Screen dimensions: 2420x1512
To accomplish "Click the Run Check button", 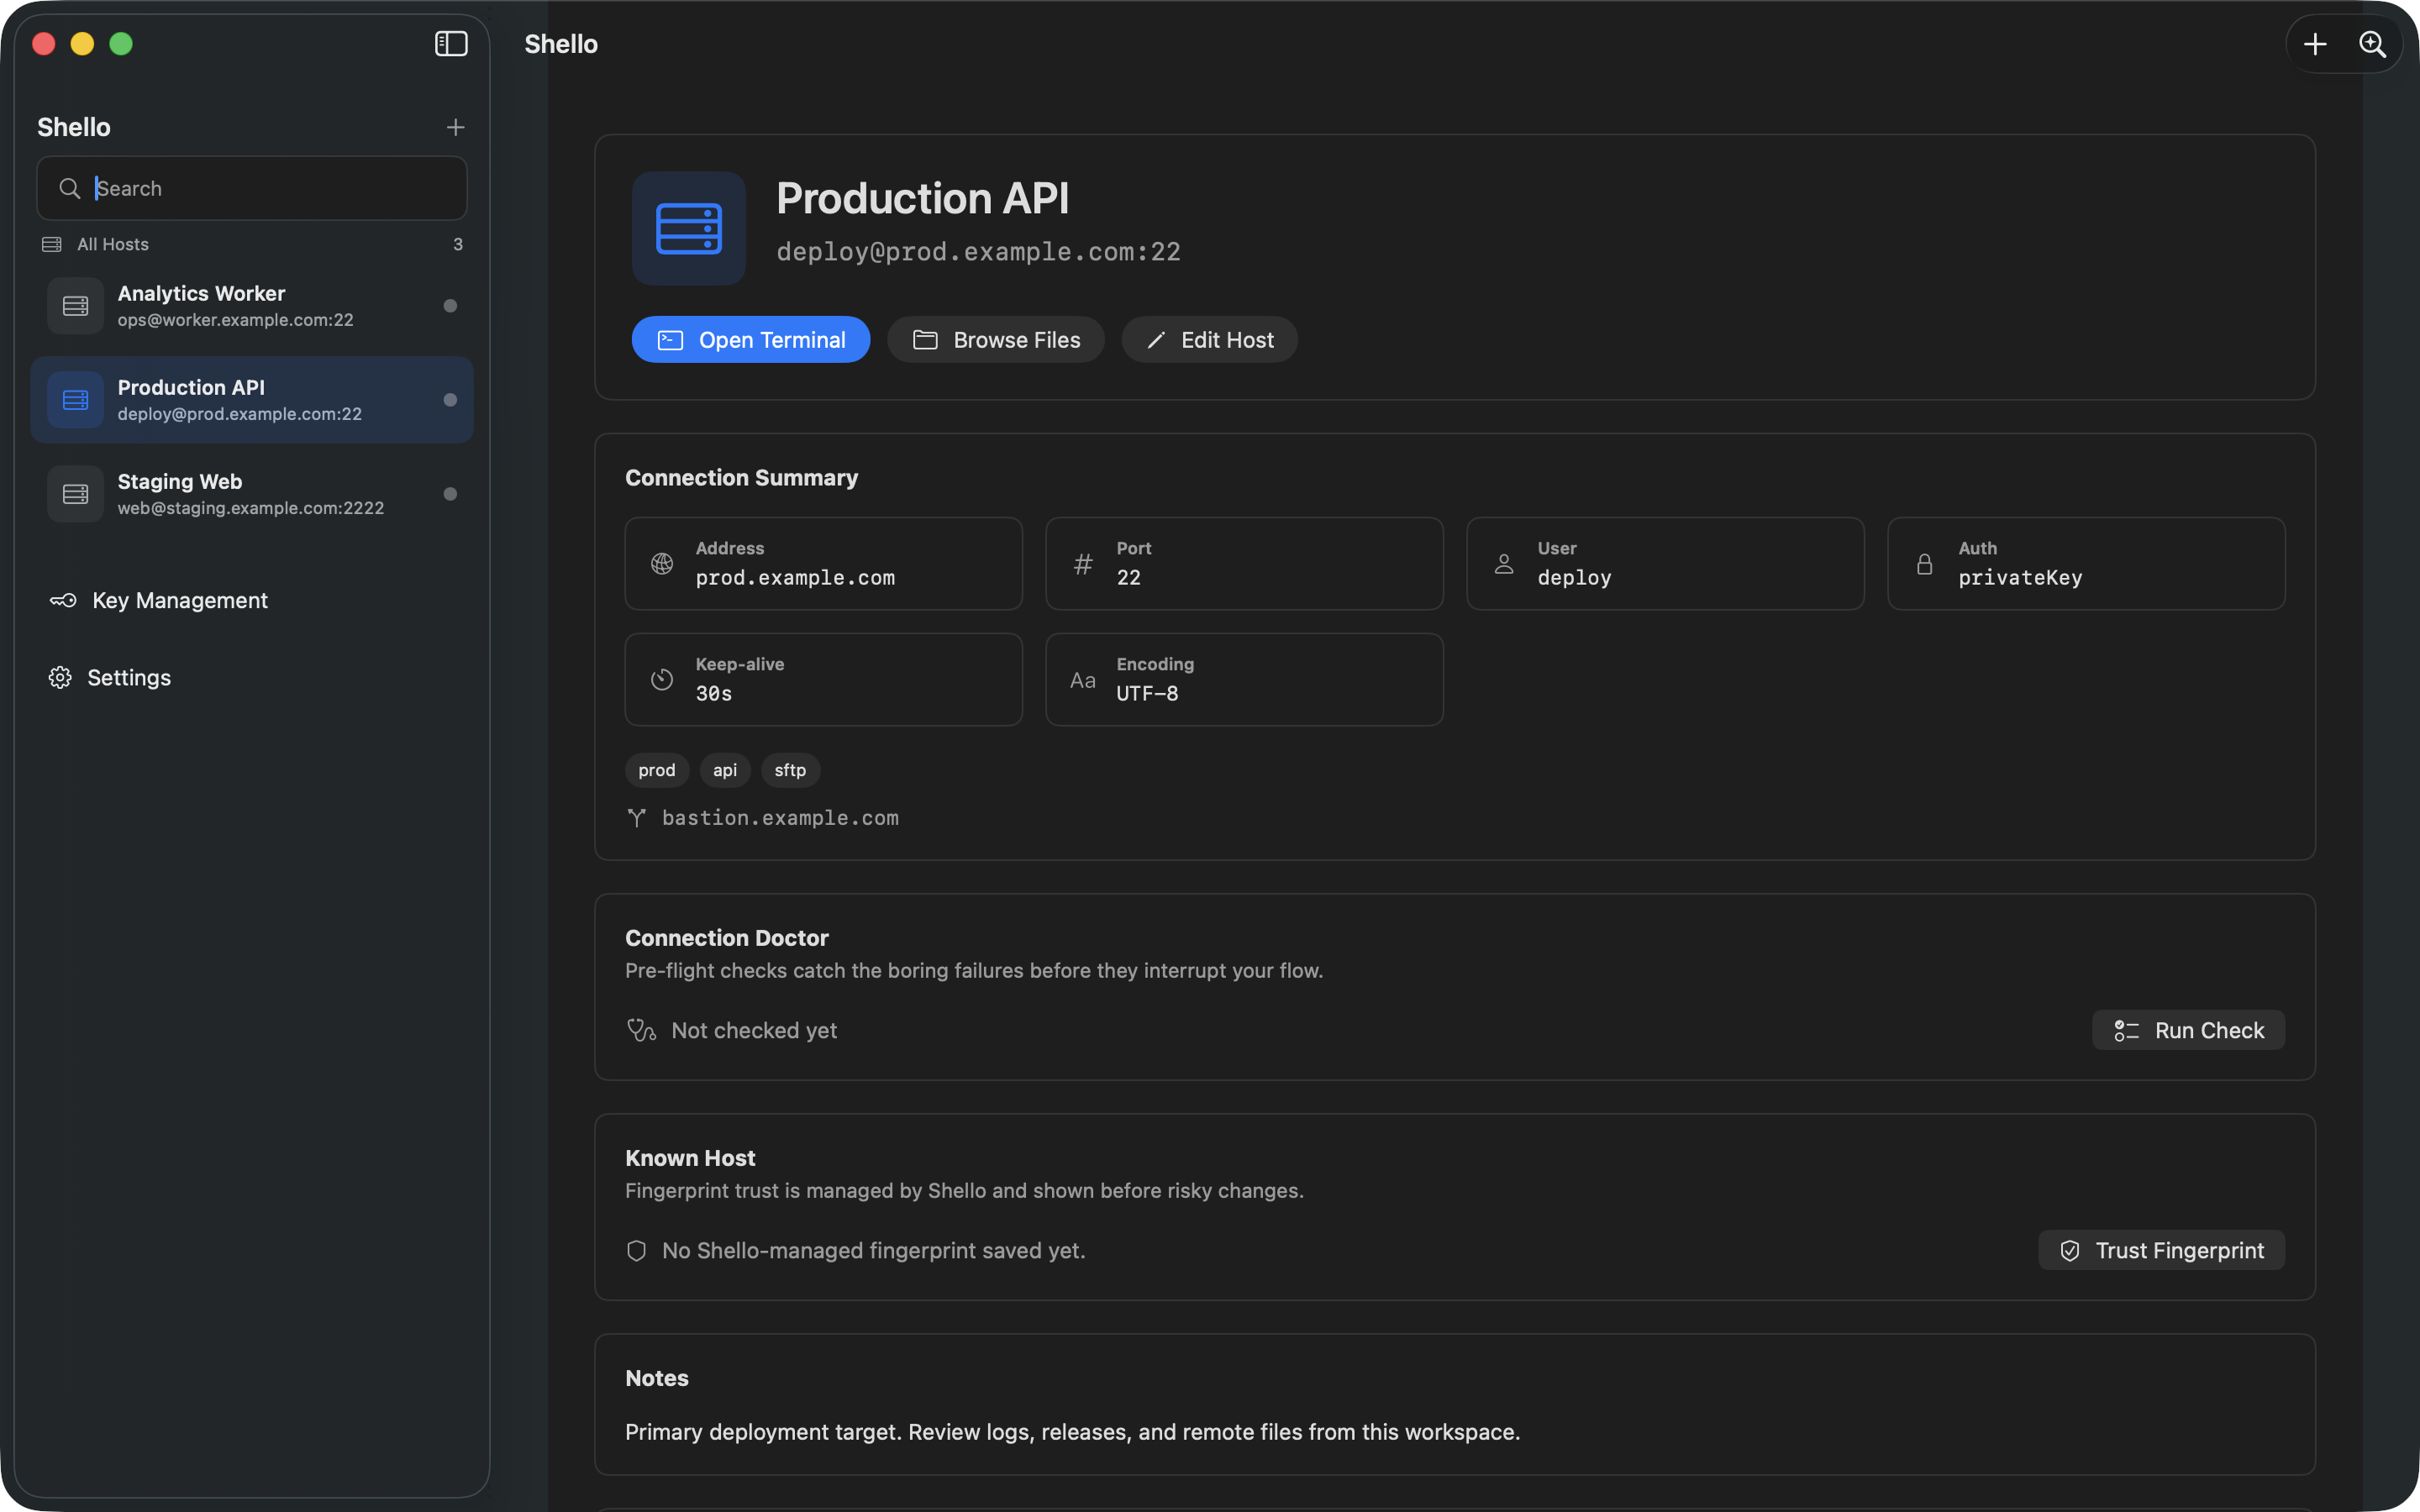I will [x=2188, y=1030].
